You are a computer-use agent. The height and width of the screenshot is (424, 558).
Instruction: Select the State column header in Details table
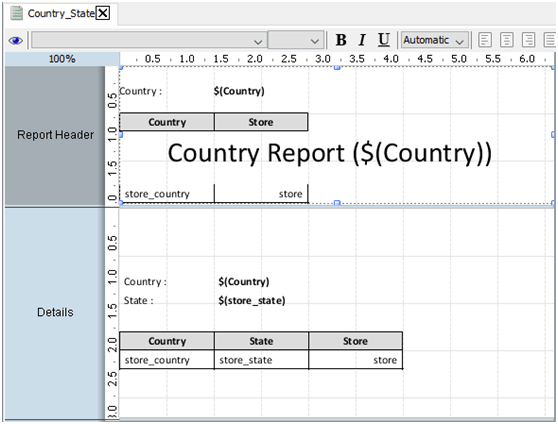coord(261,341)
